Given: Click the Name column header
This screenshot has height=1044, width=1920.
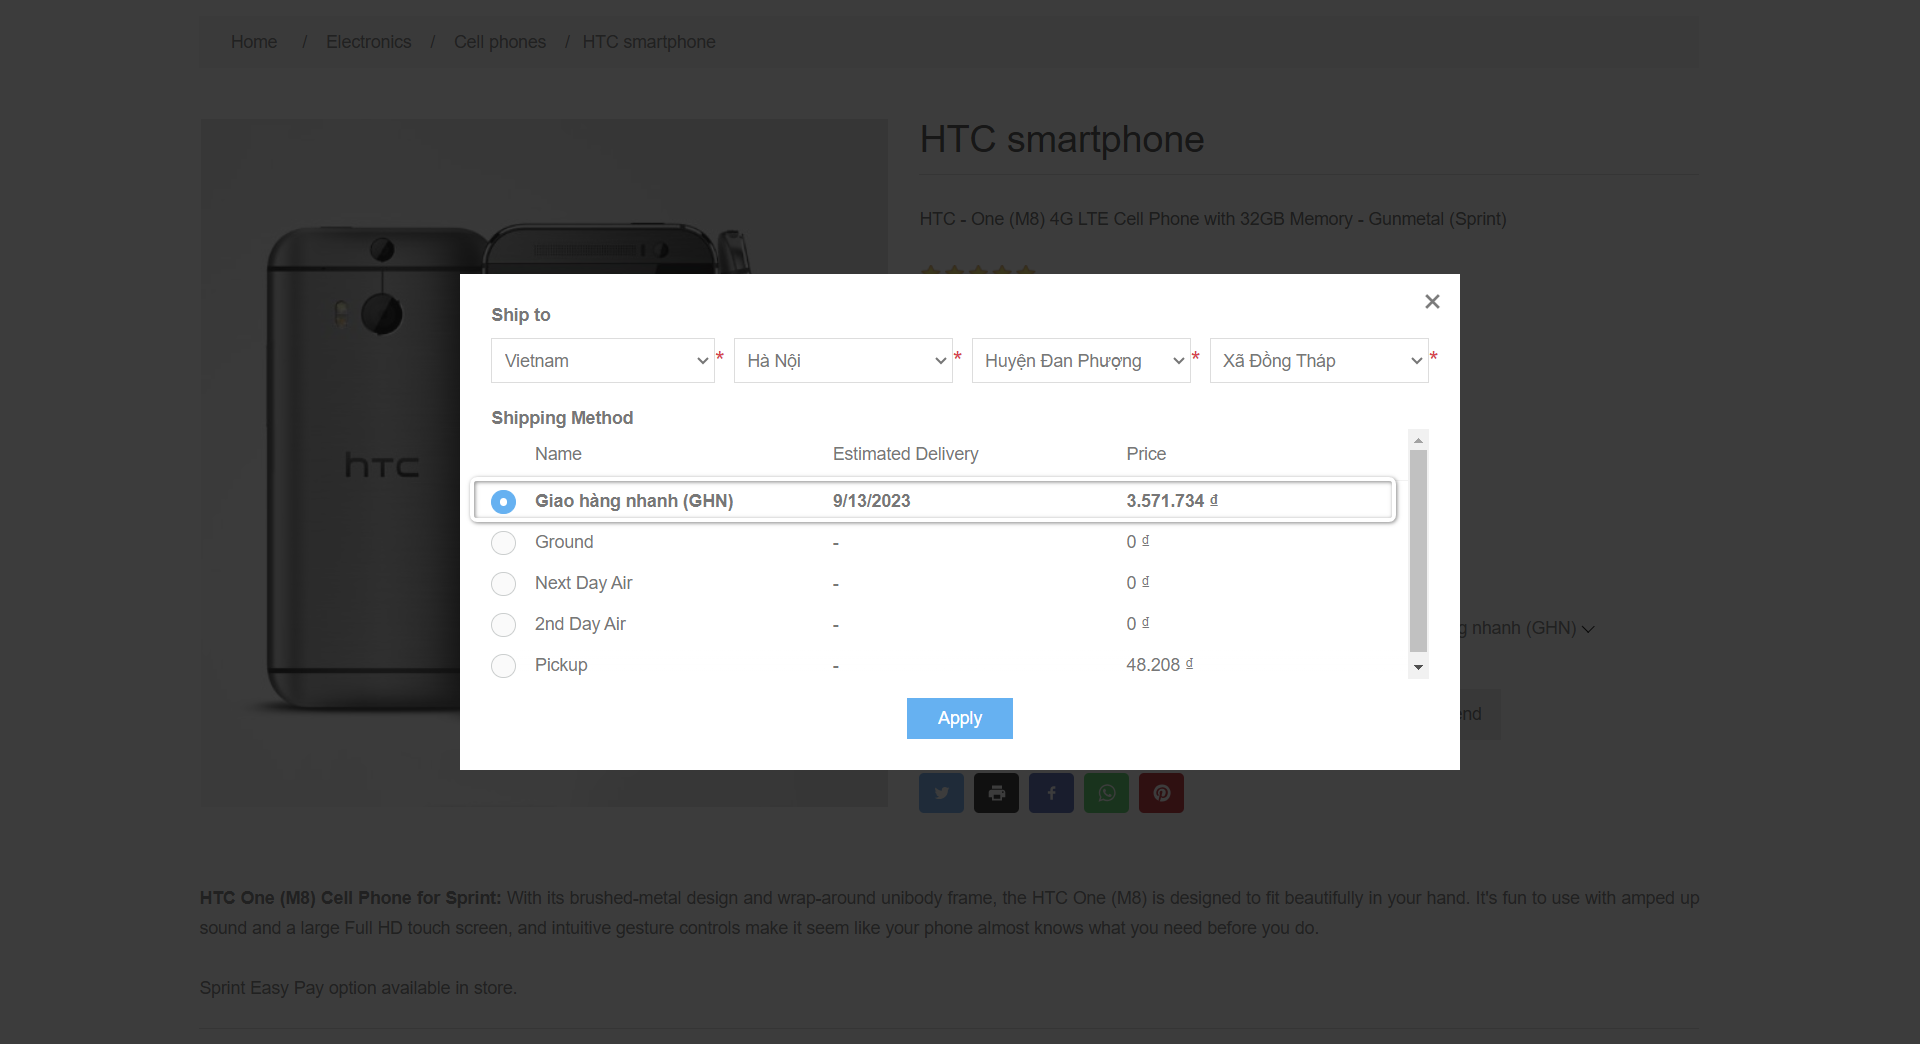Looking at the screenshot, I should 558,454.
